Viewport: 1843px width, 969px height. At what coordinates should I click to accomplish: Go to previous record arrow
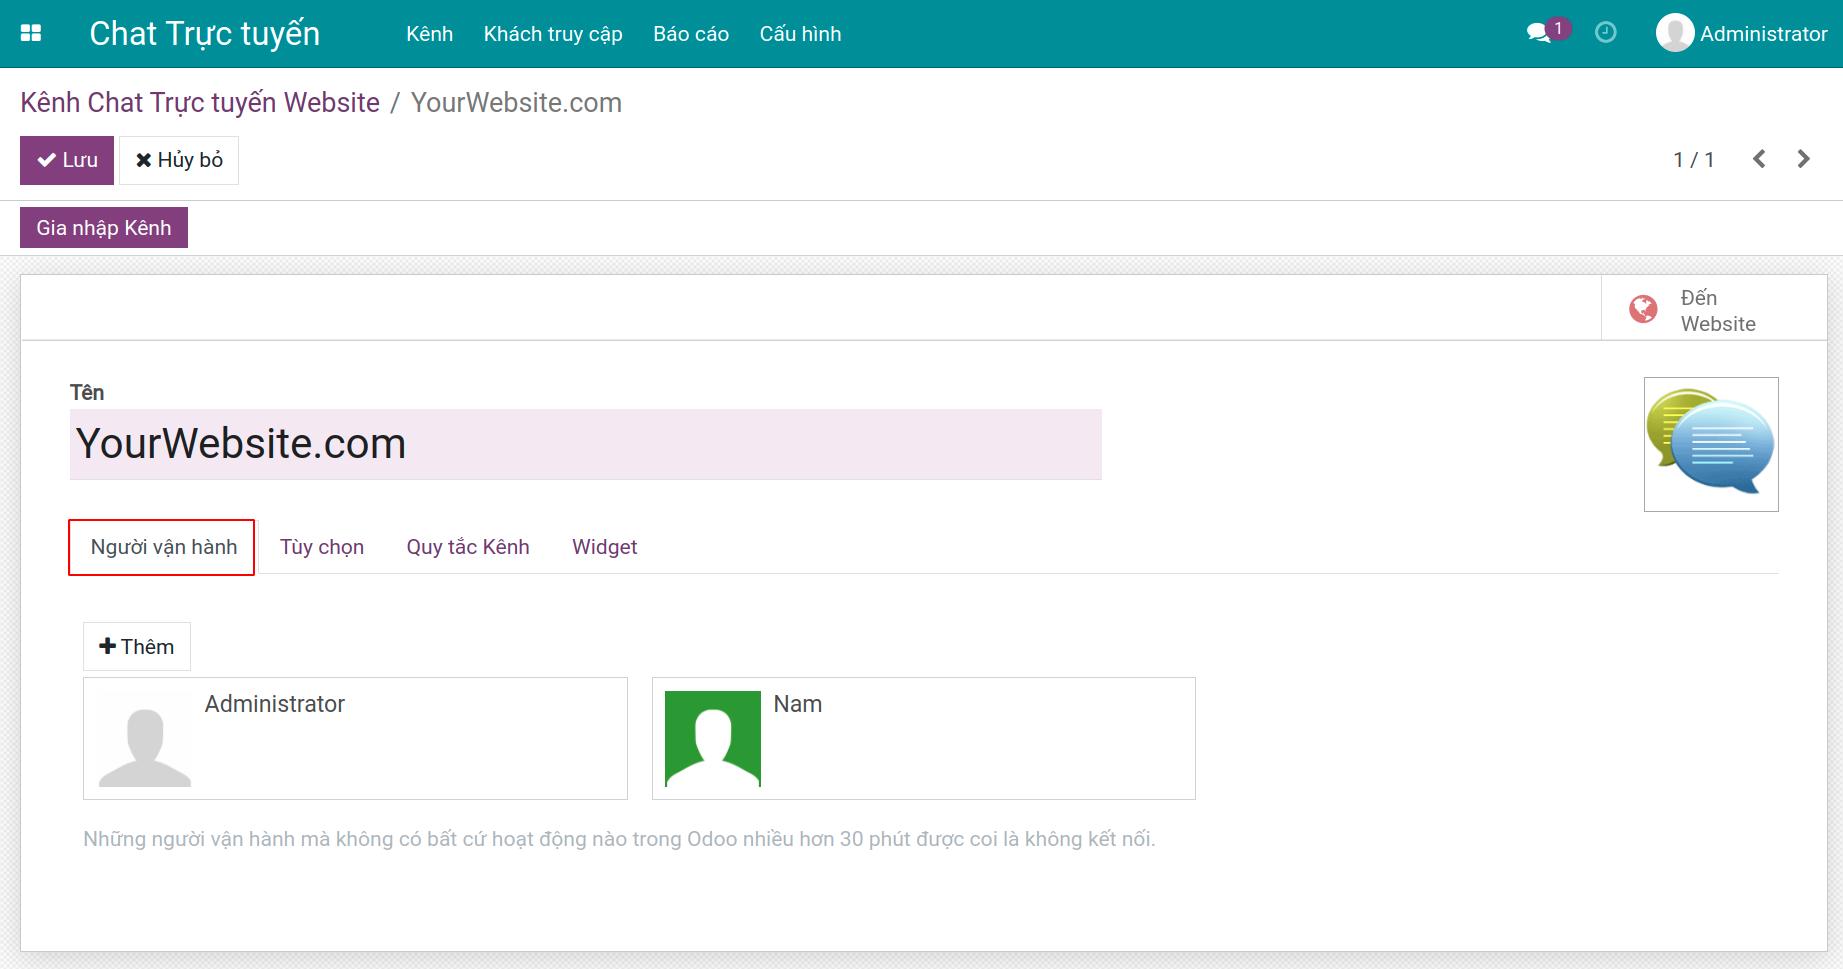(x=1759, y=159)
